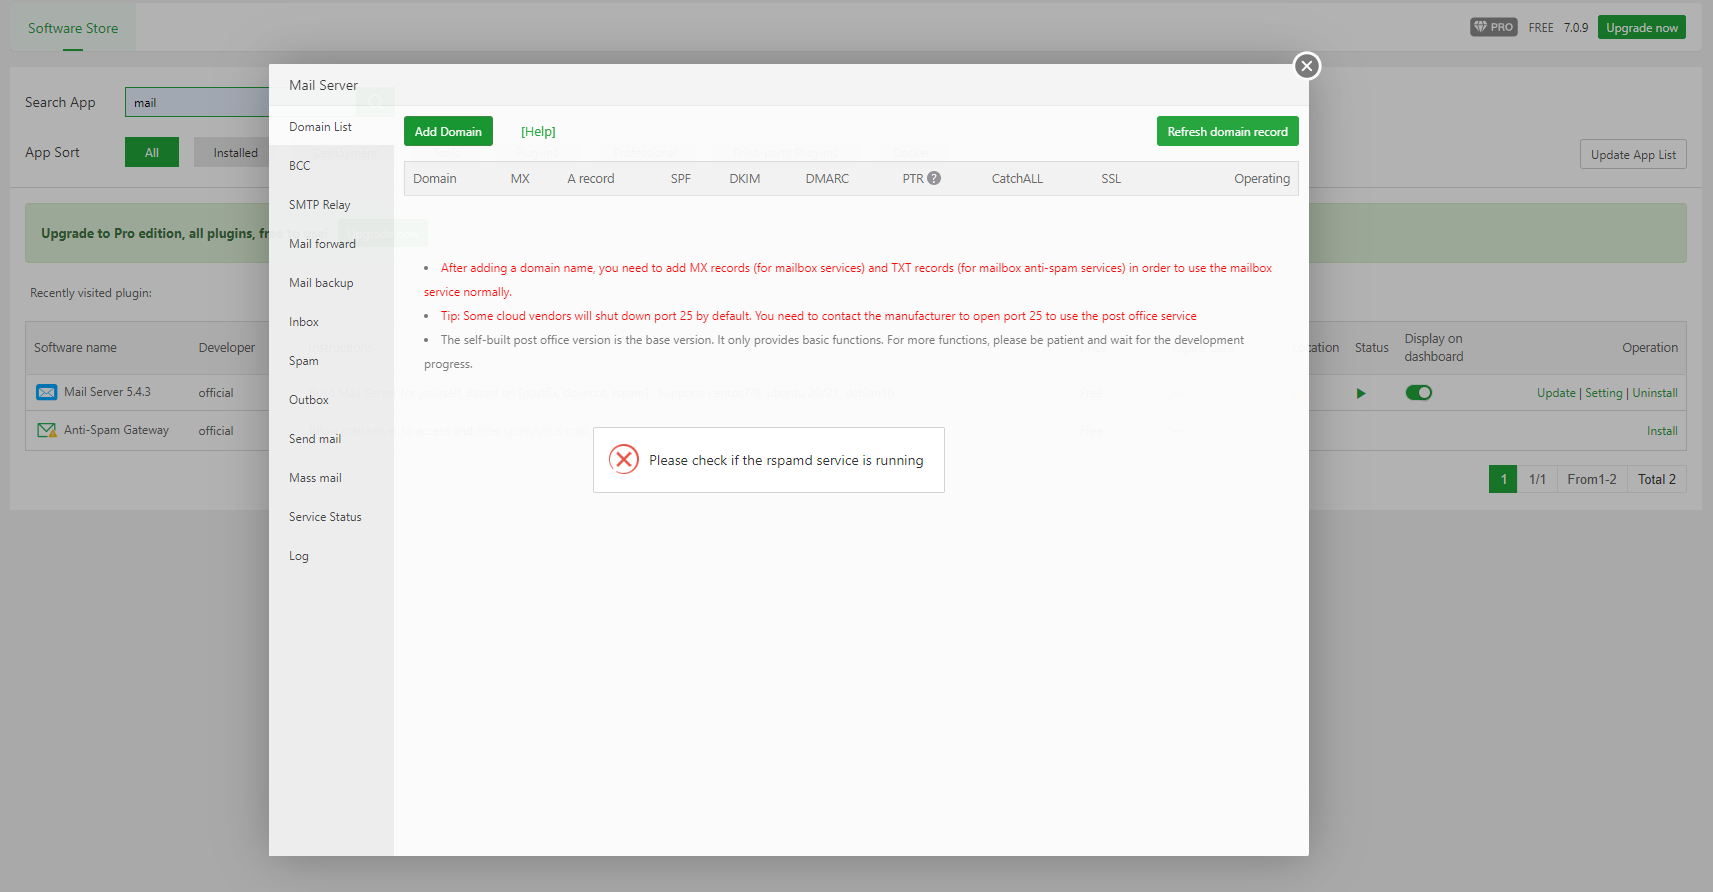
Task: Click the CatchALL column header
Action: click(1017, 178)
